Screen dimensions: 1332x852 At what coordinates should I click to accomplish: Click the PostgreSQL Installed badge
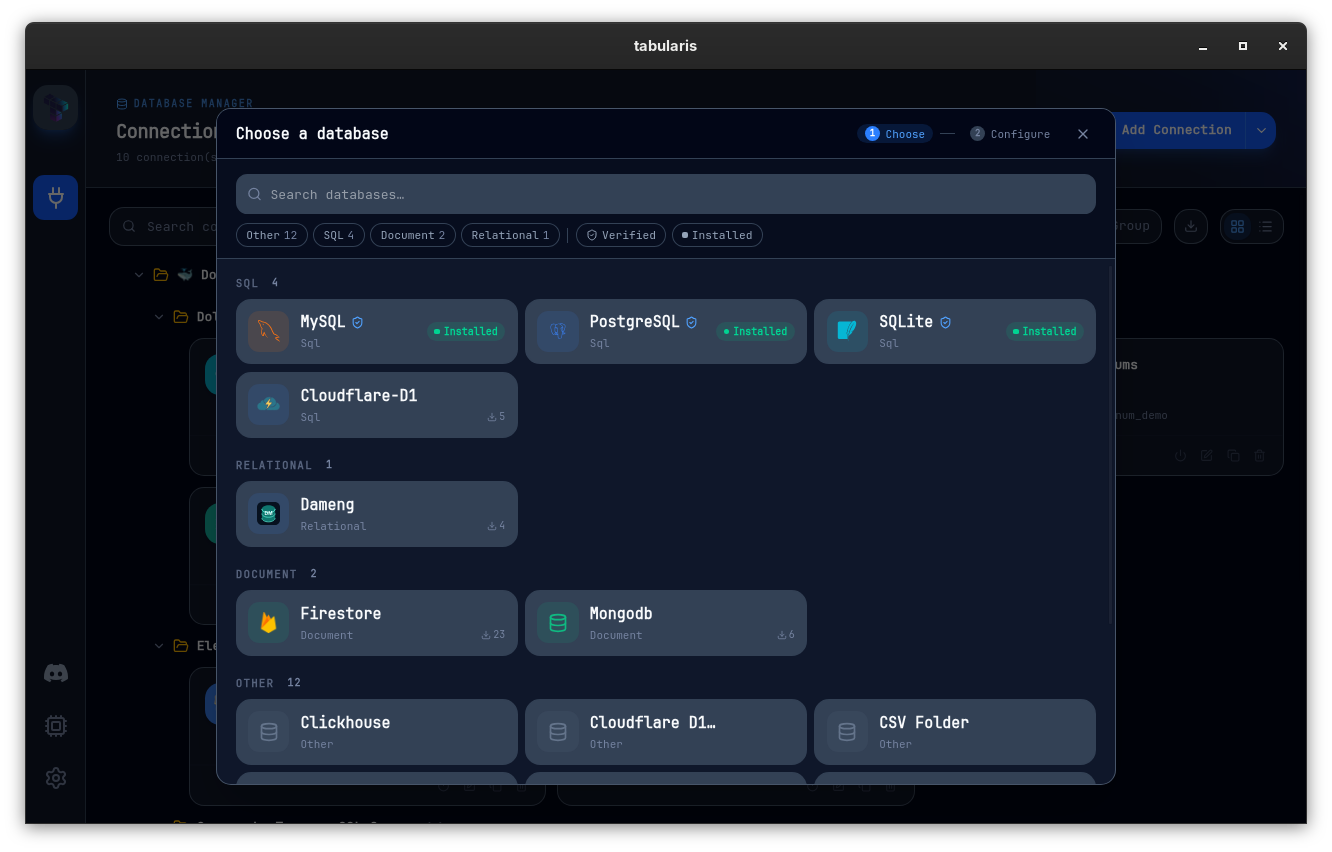(x=755, y=331)
